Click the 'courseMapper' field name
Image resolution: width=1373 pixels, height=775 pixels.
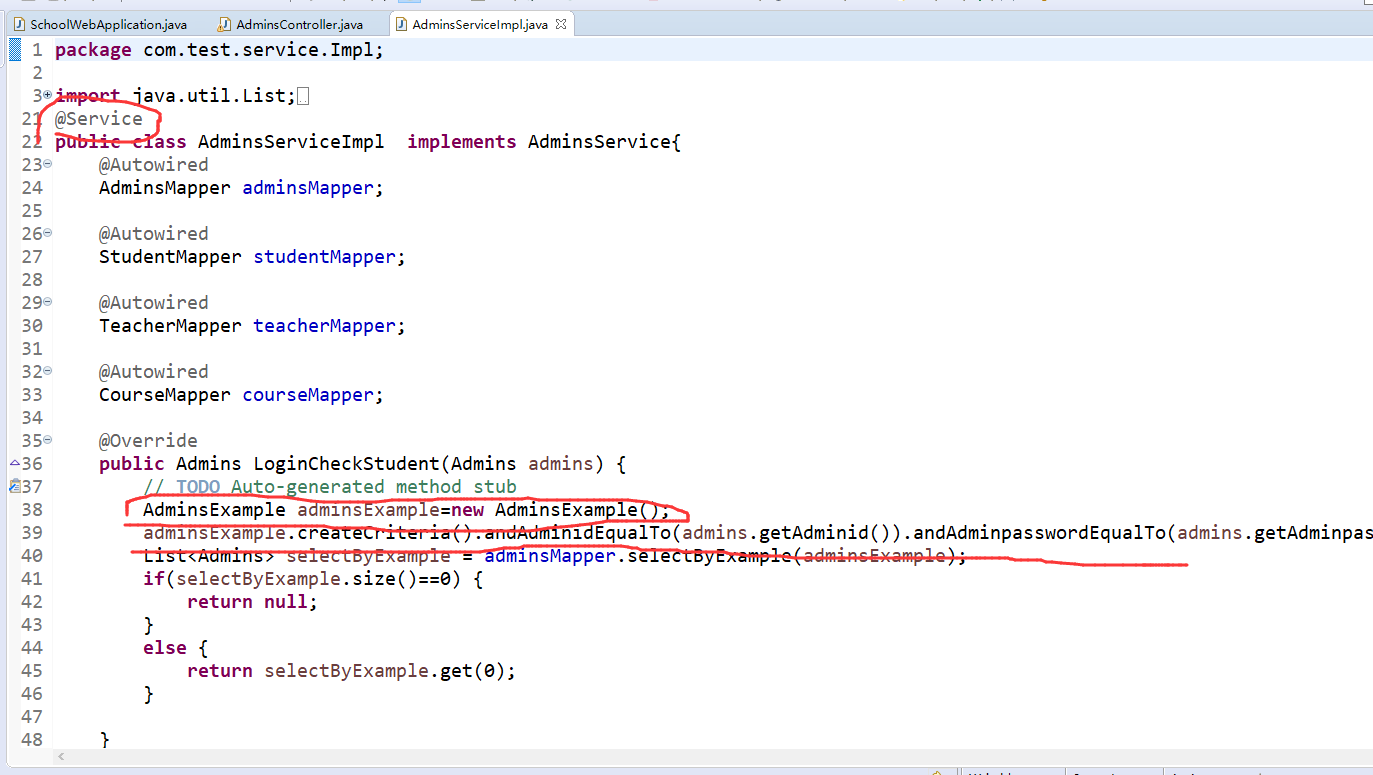(307, 395)
